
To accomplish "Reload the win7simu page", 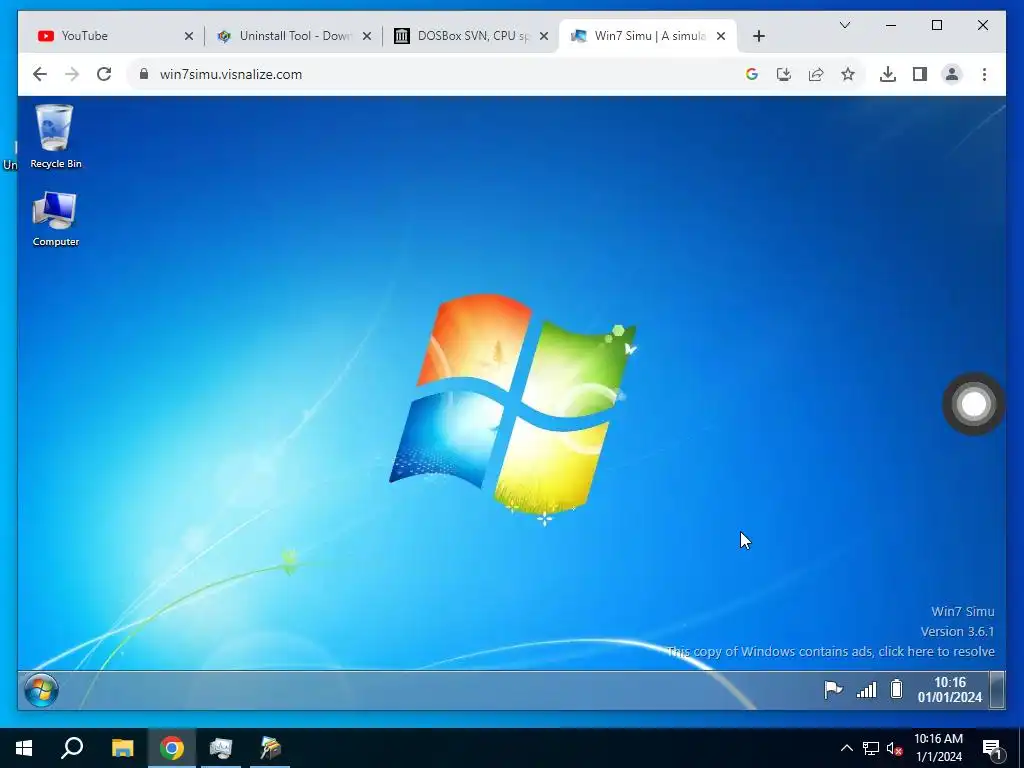I will 104,74.
